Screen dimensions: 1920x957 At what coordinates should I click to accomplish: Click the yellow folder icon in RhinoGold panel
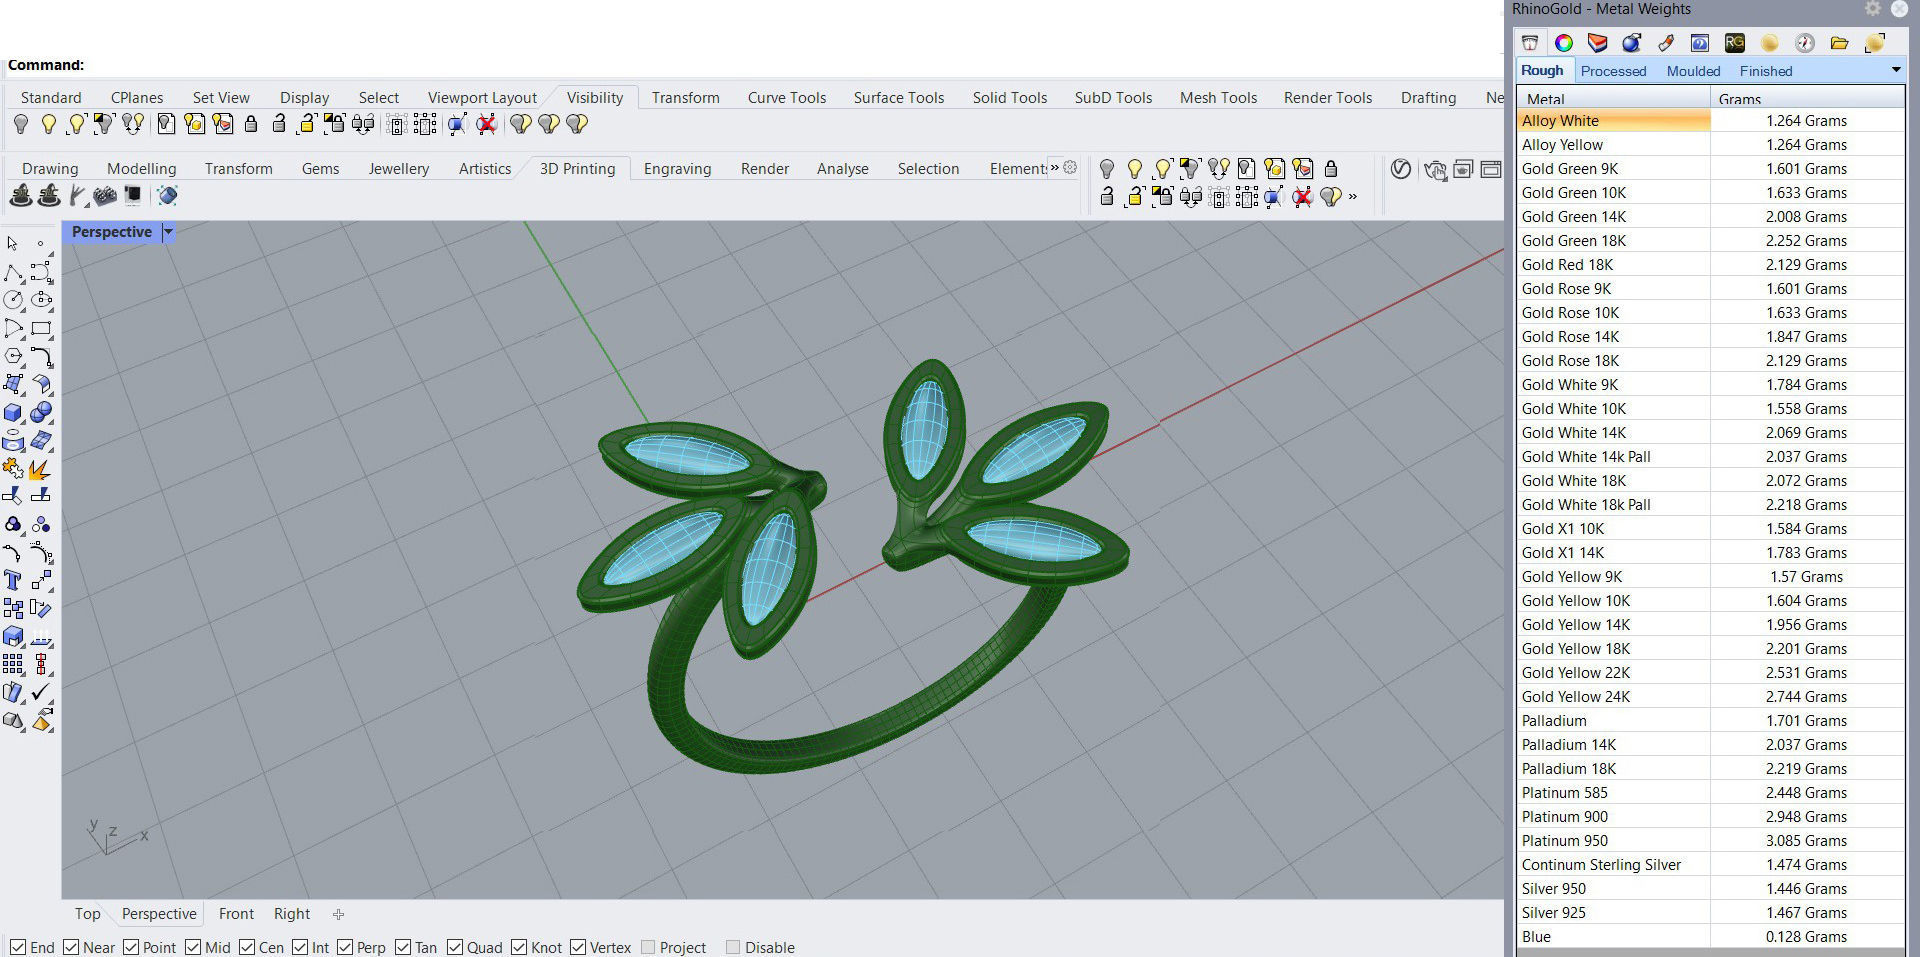pyautogui.click(x=1839, y=42)
